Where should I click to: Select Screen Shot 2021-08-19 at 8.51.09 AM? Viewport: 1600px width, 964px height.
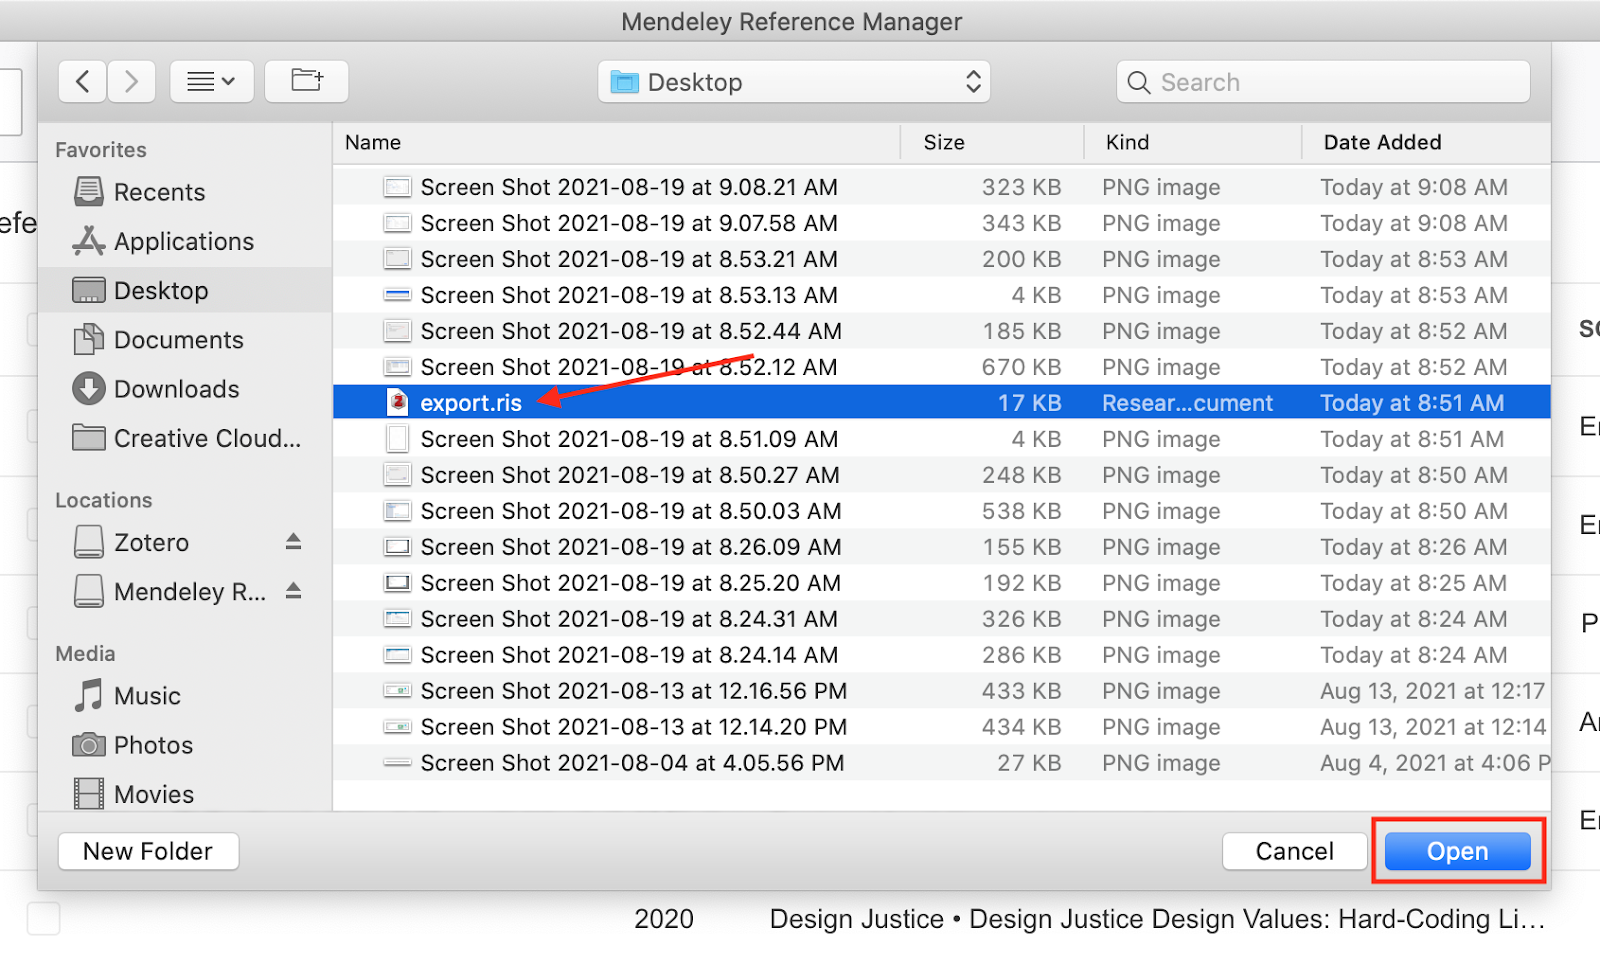[x=942, y=439]
